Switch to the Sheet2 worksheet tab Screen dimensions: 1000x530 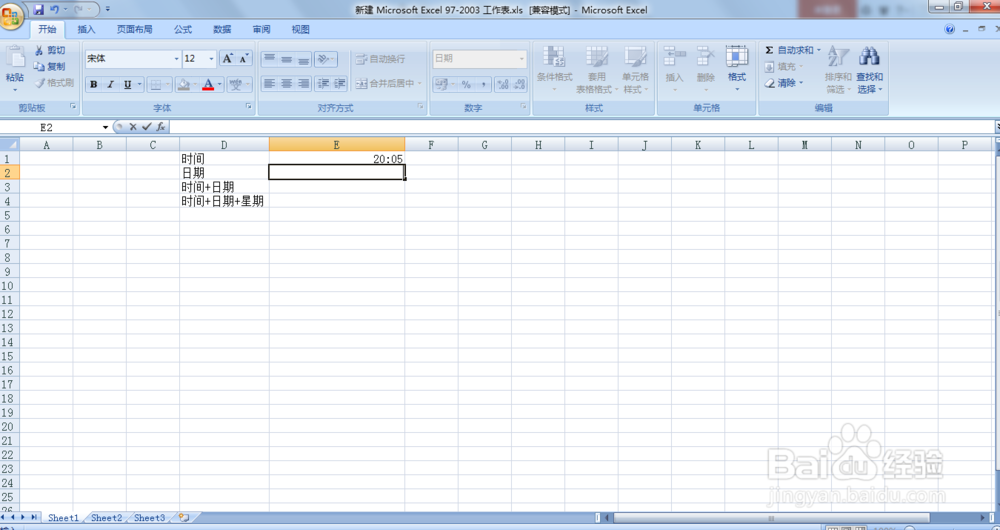coord(106,518)
